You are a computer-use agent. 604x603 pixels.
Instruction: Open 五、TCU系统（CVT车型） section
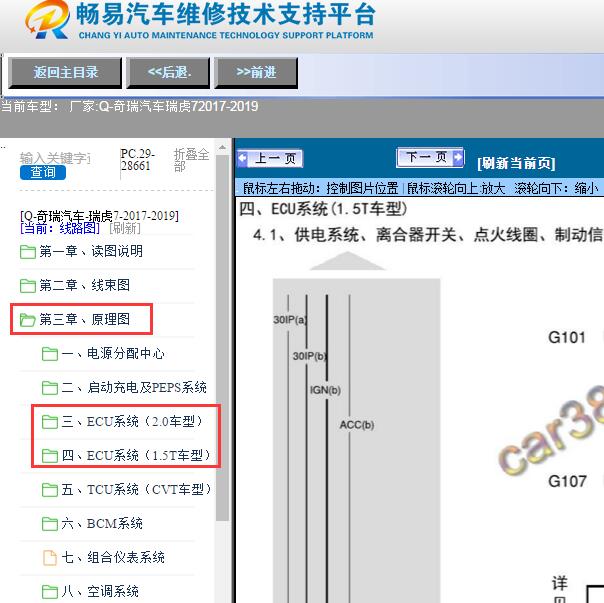click(x=137, y=489)
